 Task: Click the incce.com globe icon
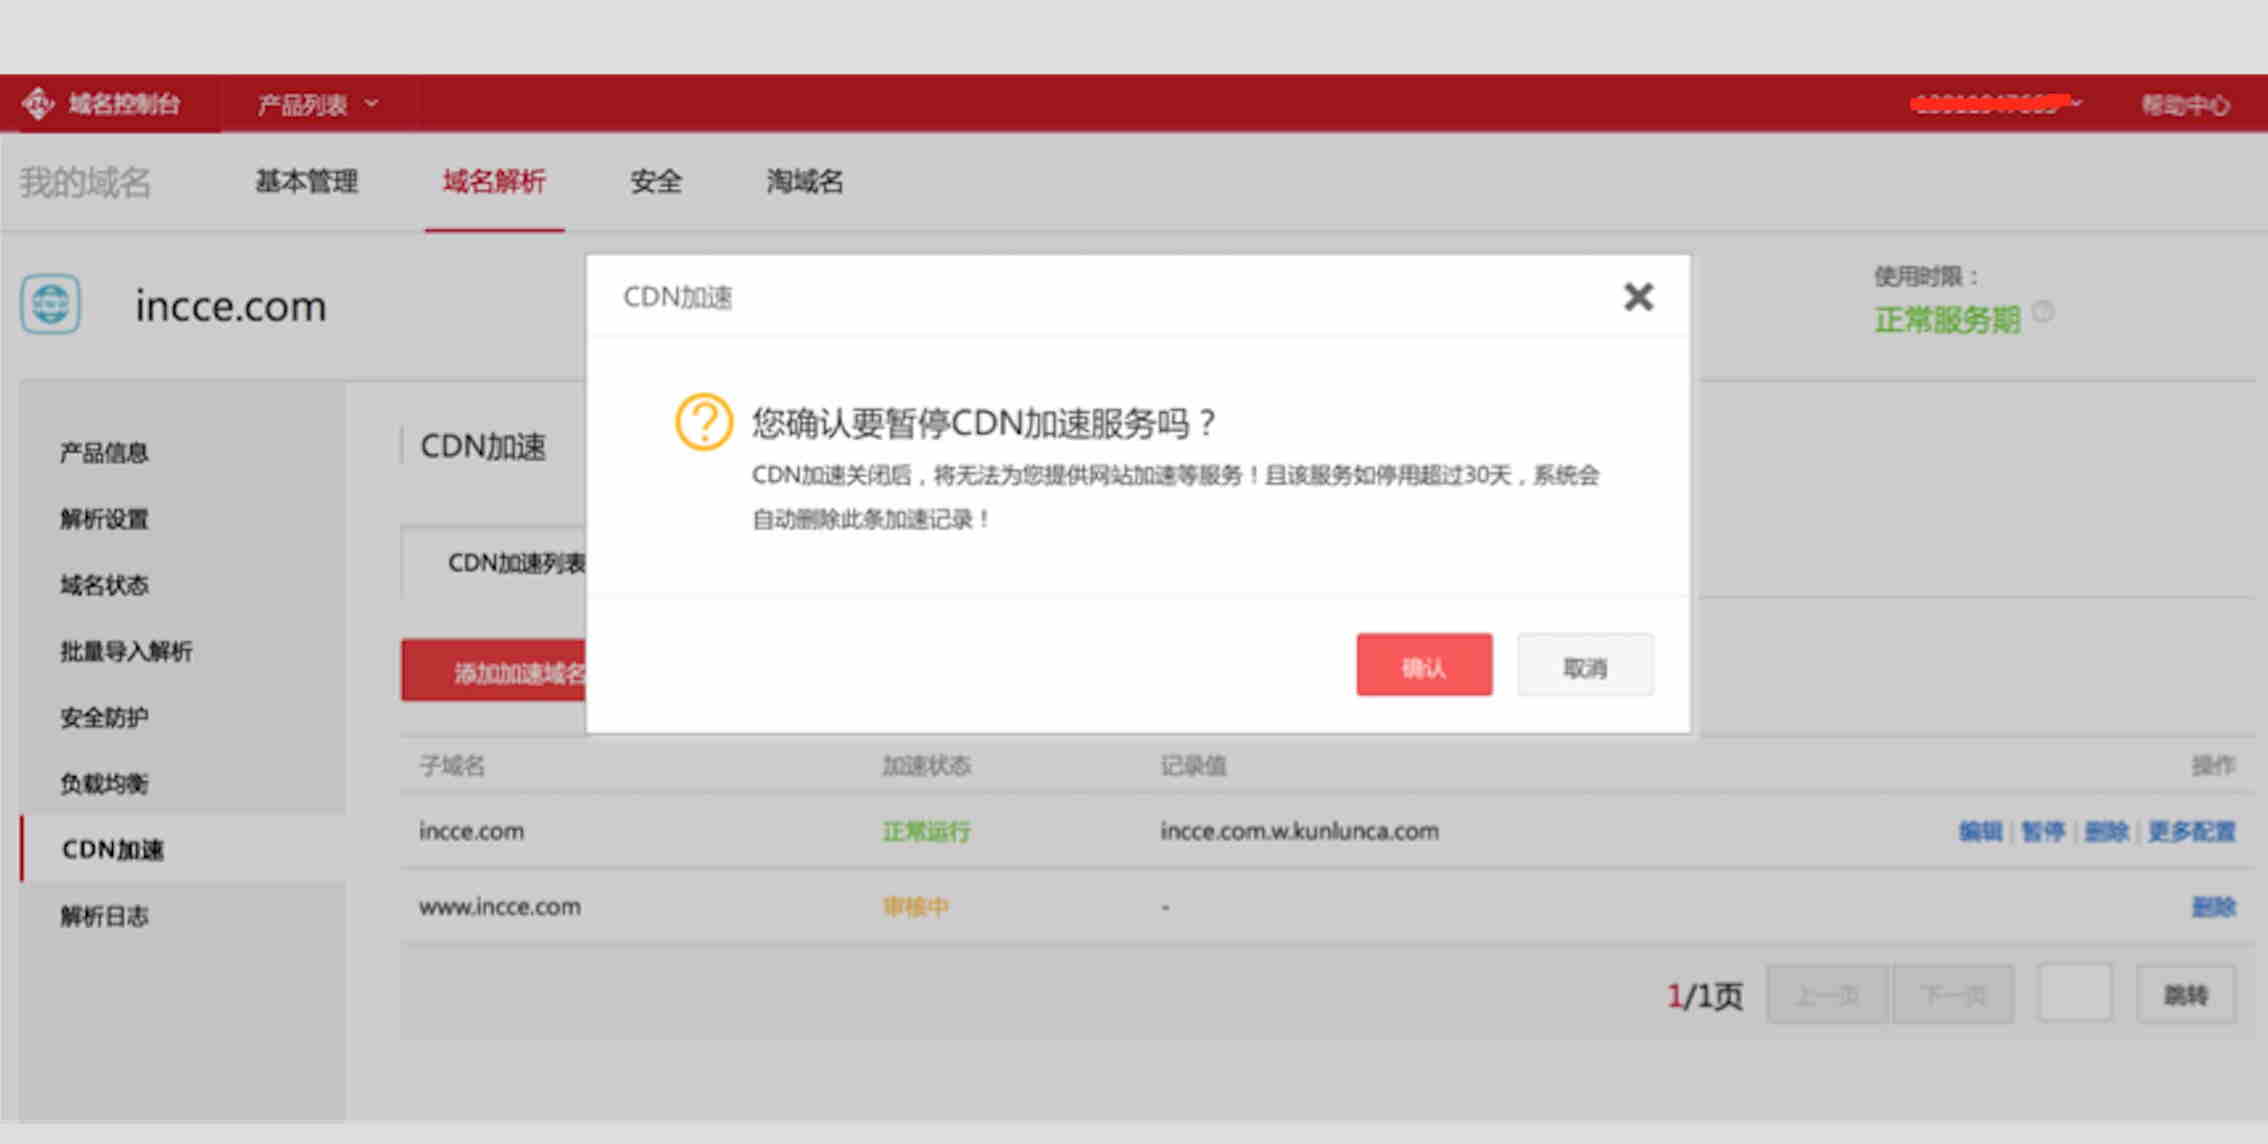pyautogui.click(x=50, y=304)
